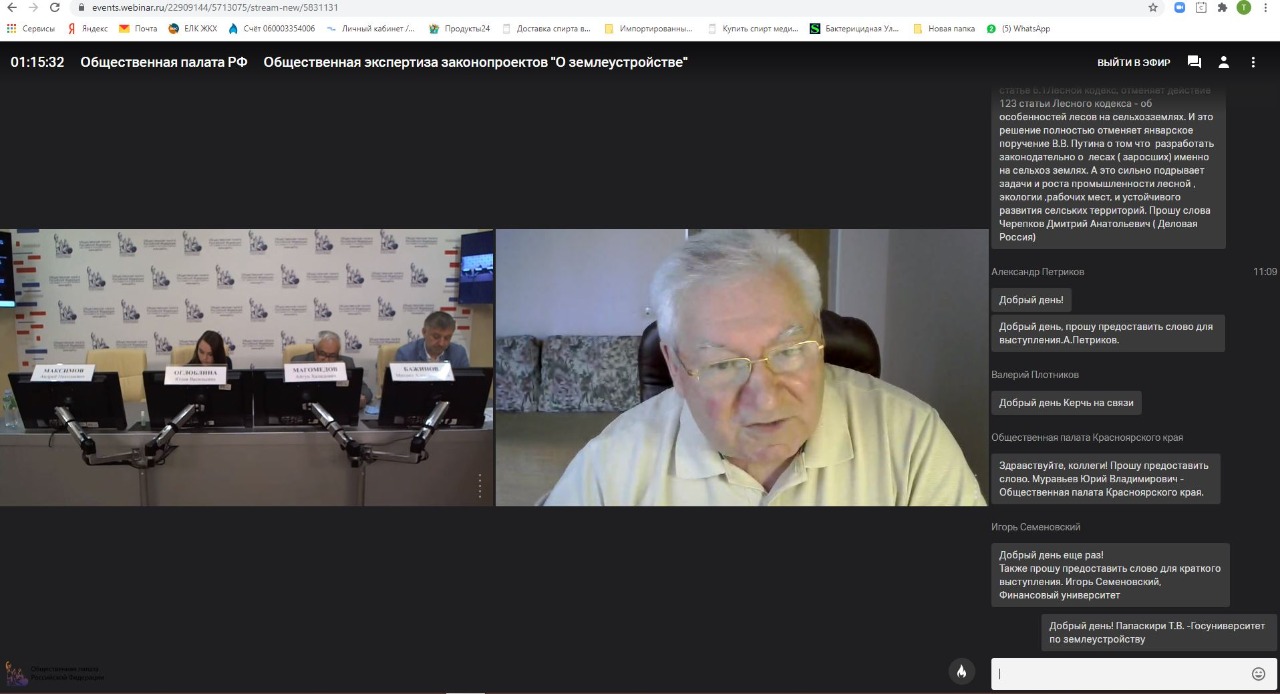
Task: Click Общественная палата Красноярского края sender name
Action: coord(1087,438)
